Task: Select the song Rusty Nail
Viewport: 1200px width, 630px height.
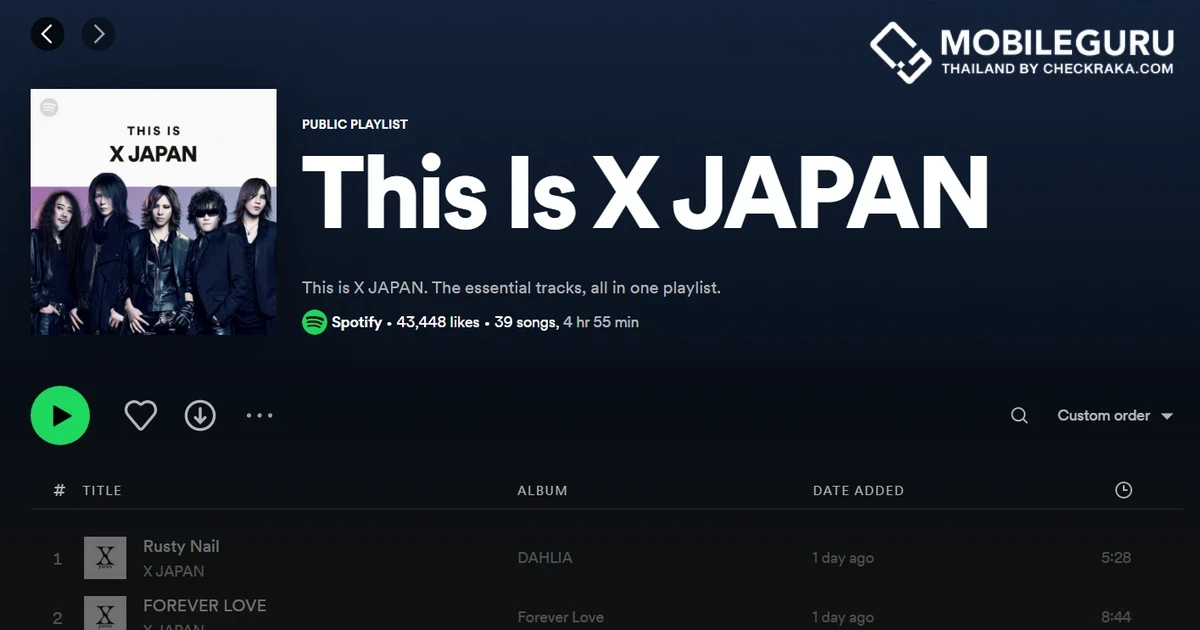Action: [x=181, y=546]
